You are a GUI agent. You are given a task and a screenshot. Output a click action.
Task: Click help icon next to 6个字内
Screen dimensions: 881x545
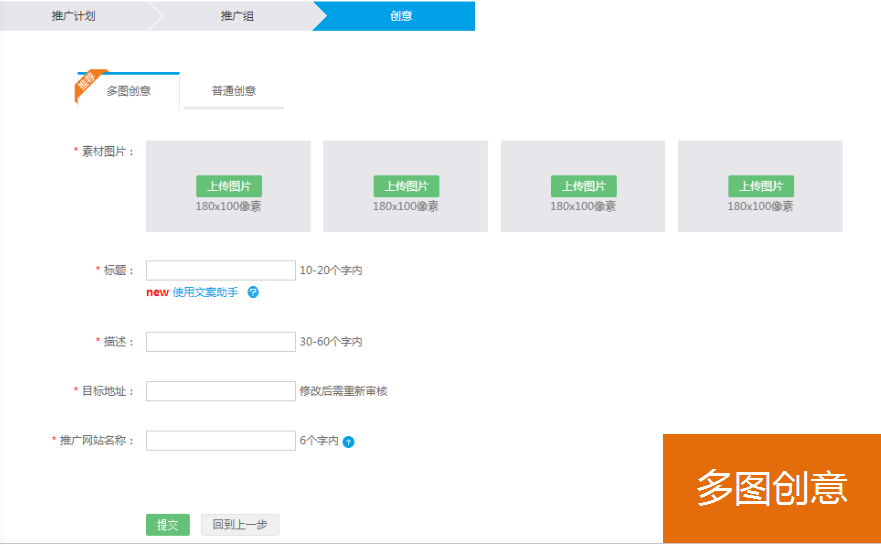click(349, 442)
